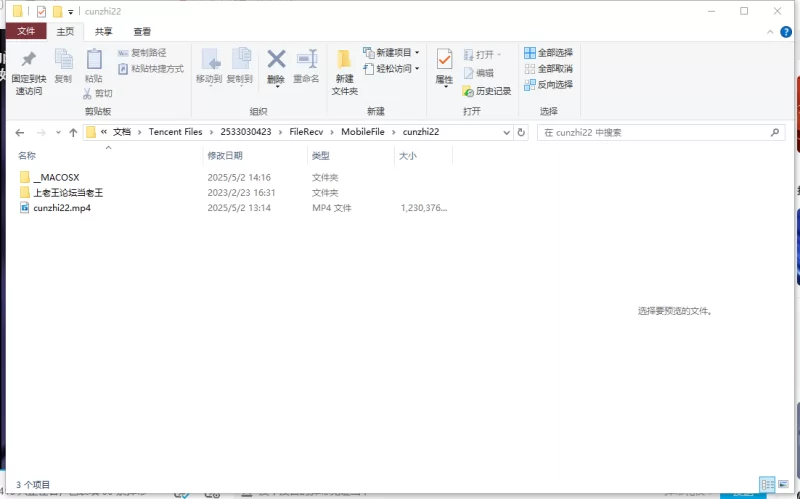Click the date 2023/2/23 16:31
This screenshot has width=800, height=499.
click(x=241, y=193)
